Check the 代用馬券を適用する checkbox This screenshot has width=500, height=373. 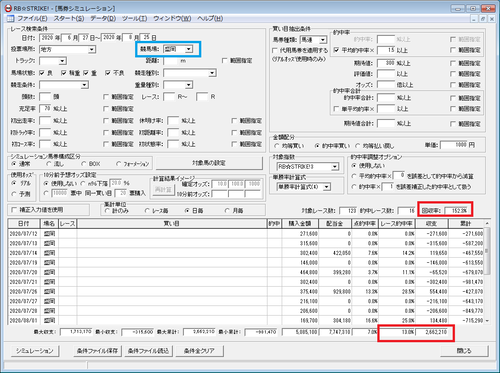(275, 50)
